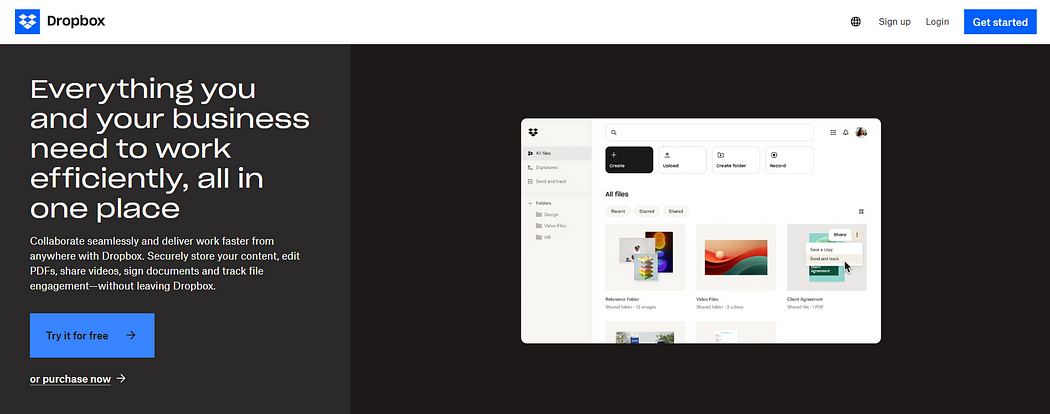Open the three-dot menu next to Share

click(857, 234)
